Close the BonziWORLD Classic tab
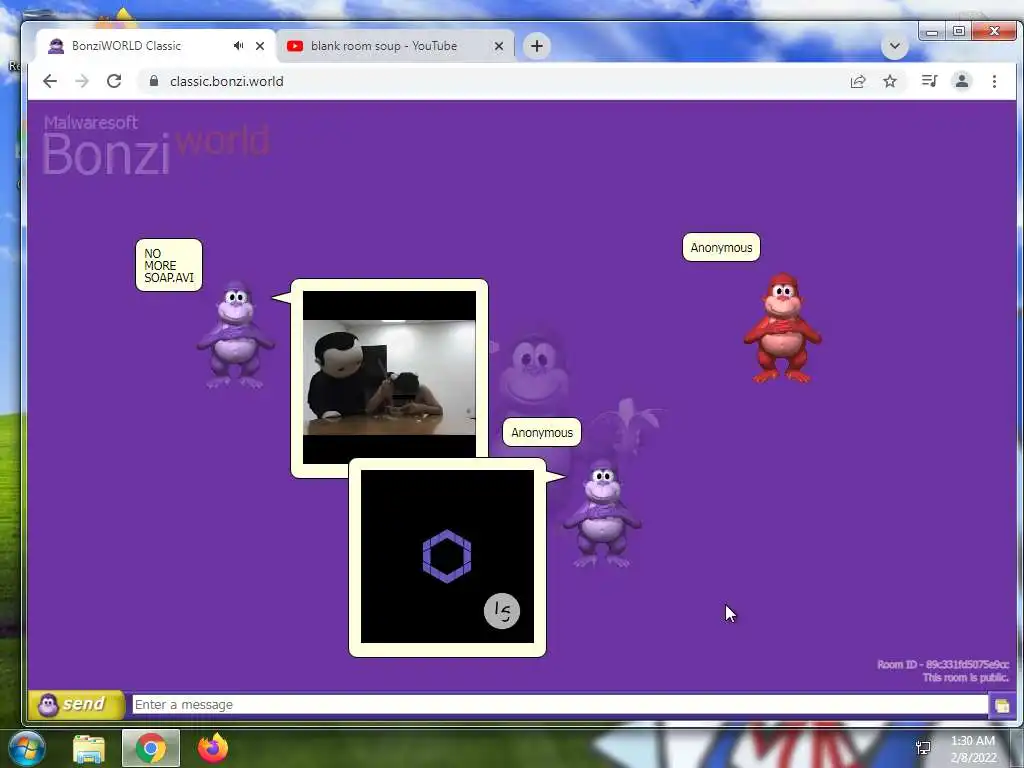 (260, 46)
